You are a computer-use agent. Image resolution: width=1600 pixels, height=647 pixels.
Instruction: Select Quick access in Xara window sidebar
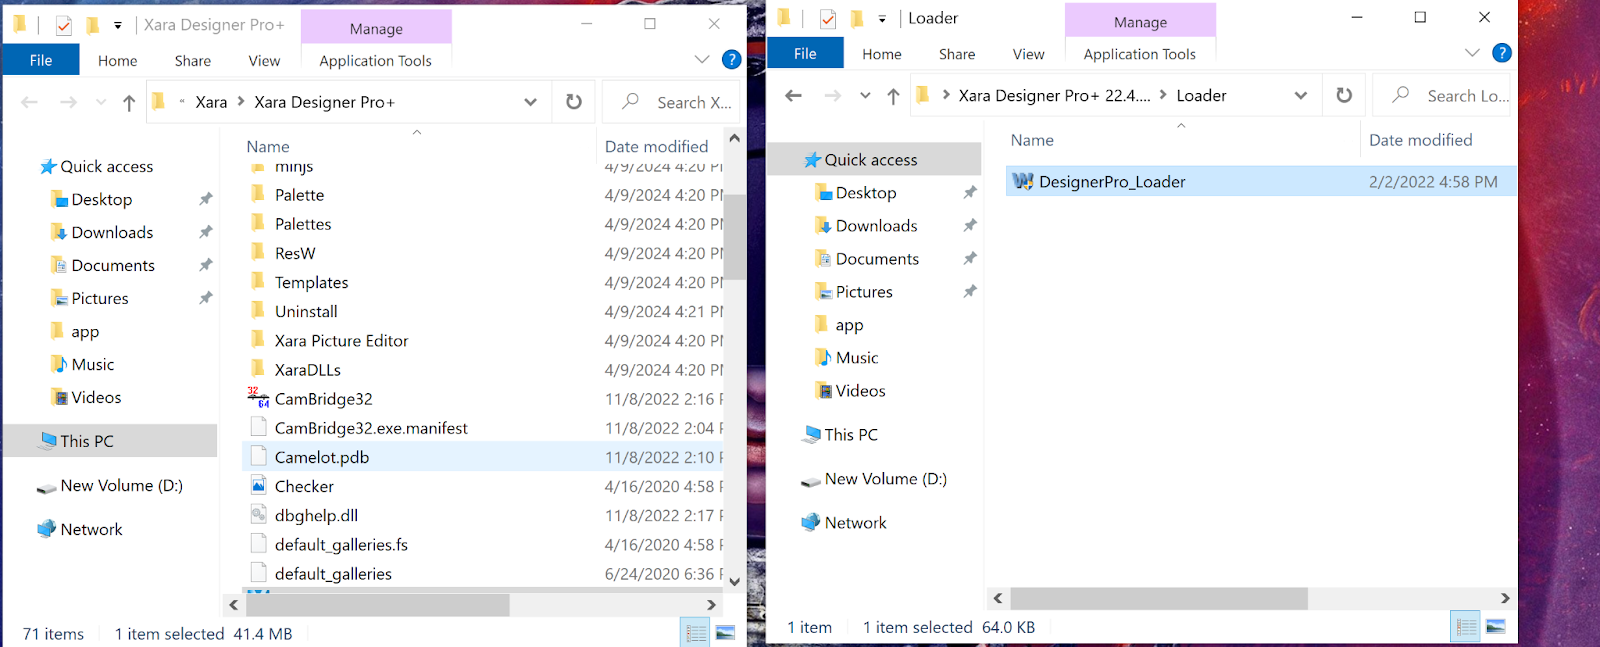point(107,167)
